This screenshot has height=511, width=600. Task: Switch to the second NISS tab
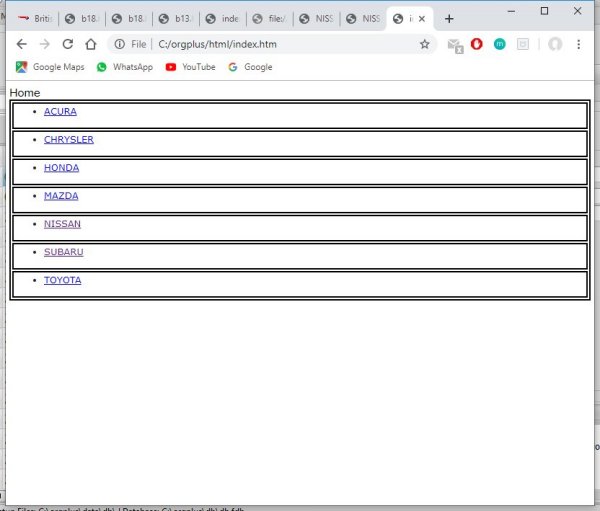coord(364,19)
